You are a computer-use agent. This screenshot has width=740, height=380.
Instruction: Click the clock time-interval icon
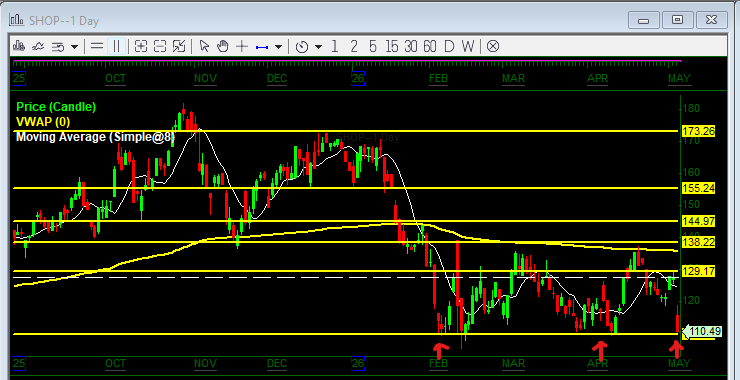pos(302,47)
